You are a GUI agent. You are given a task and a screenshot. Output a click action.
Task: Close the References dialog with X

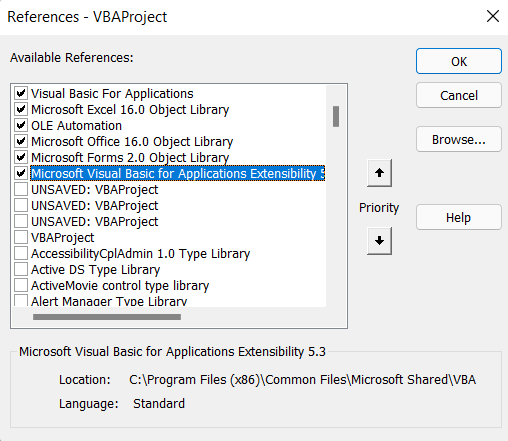click(493, 16)
